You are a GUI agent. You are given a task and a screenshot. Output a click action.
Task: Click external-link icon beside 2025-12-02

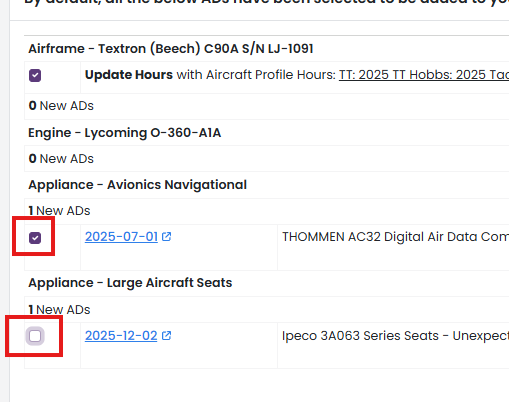point(166,335)
